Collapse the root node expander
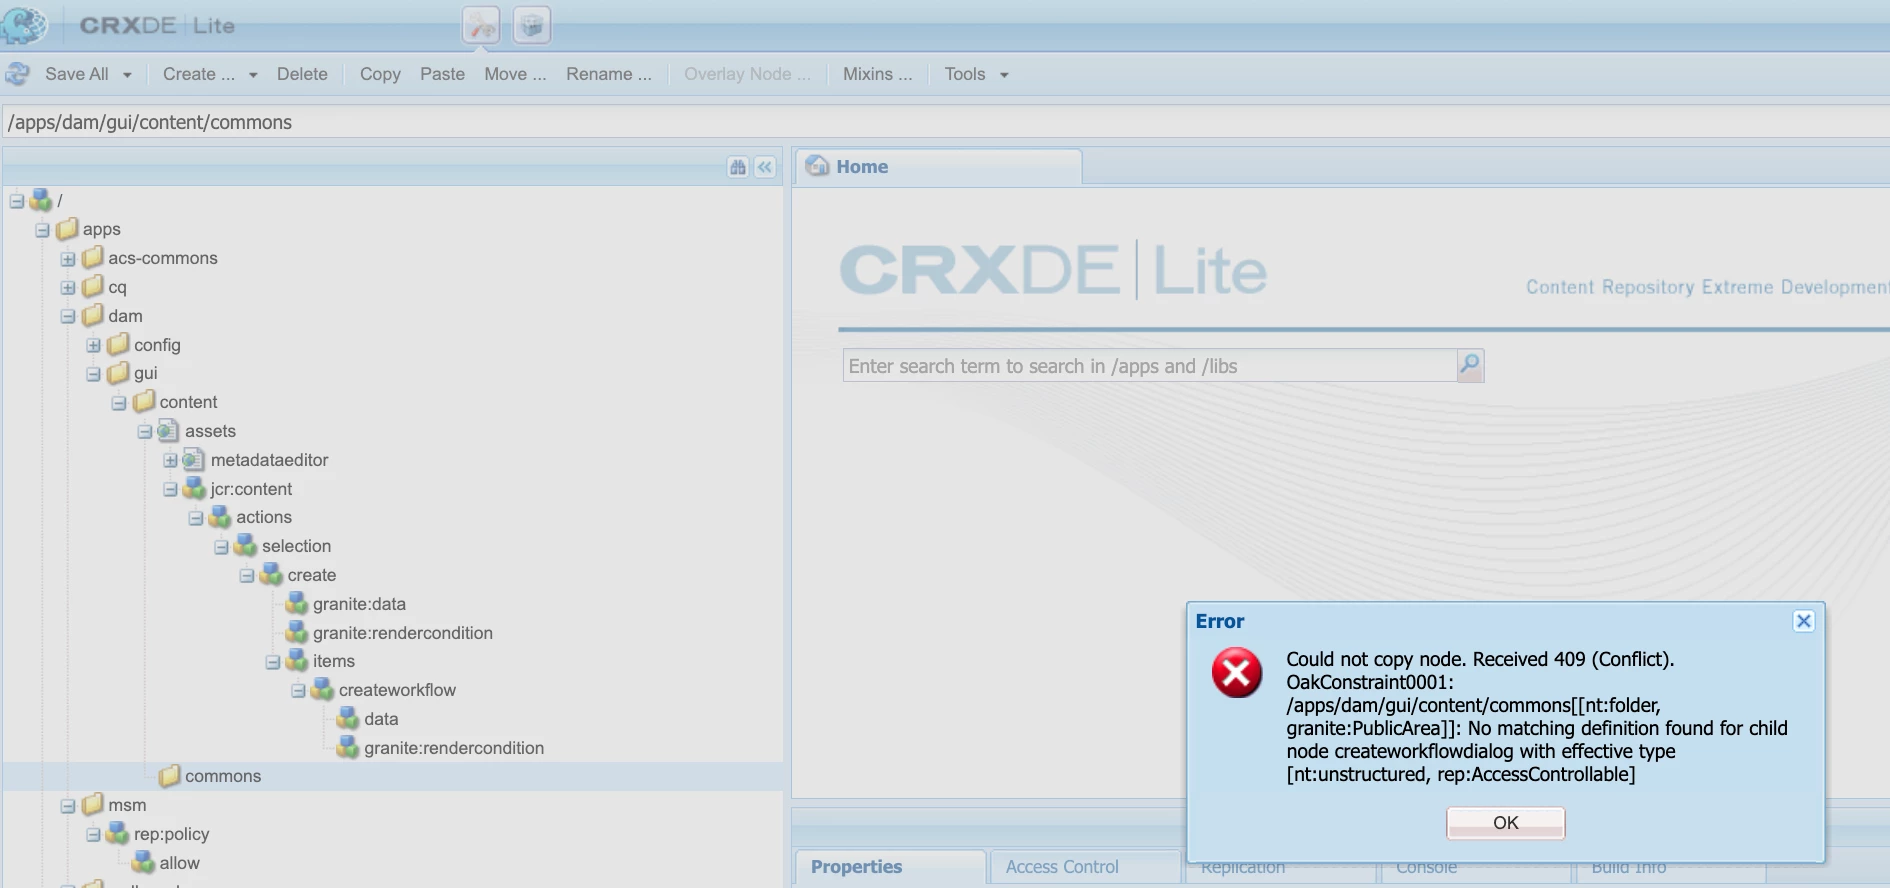Viewport: 1890px width, 888px height. pos(17,201)
